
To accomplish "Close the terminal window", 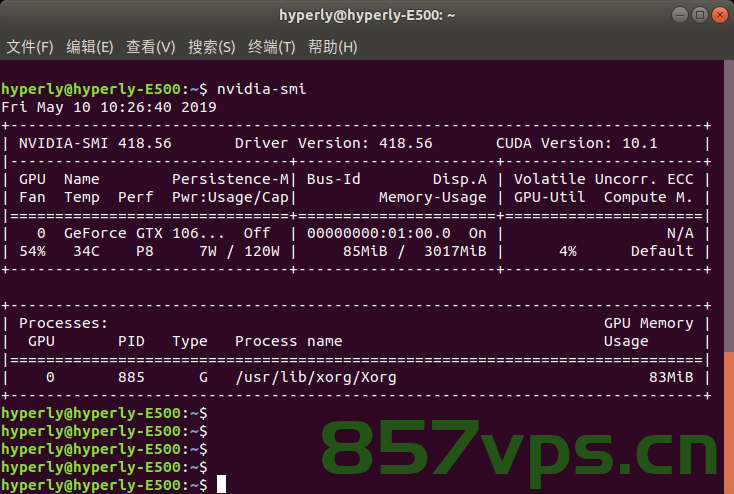I will [x=720, y=15].
